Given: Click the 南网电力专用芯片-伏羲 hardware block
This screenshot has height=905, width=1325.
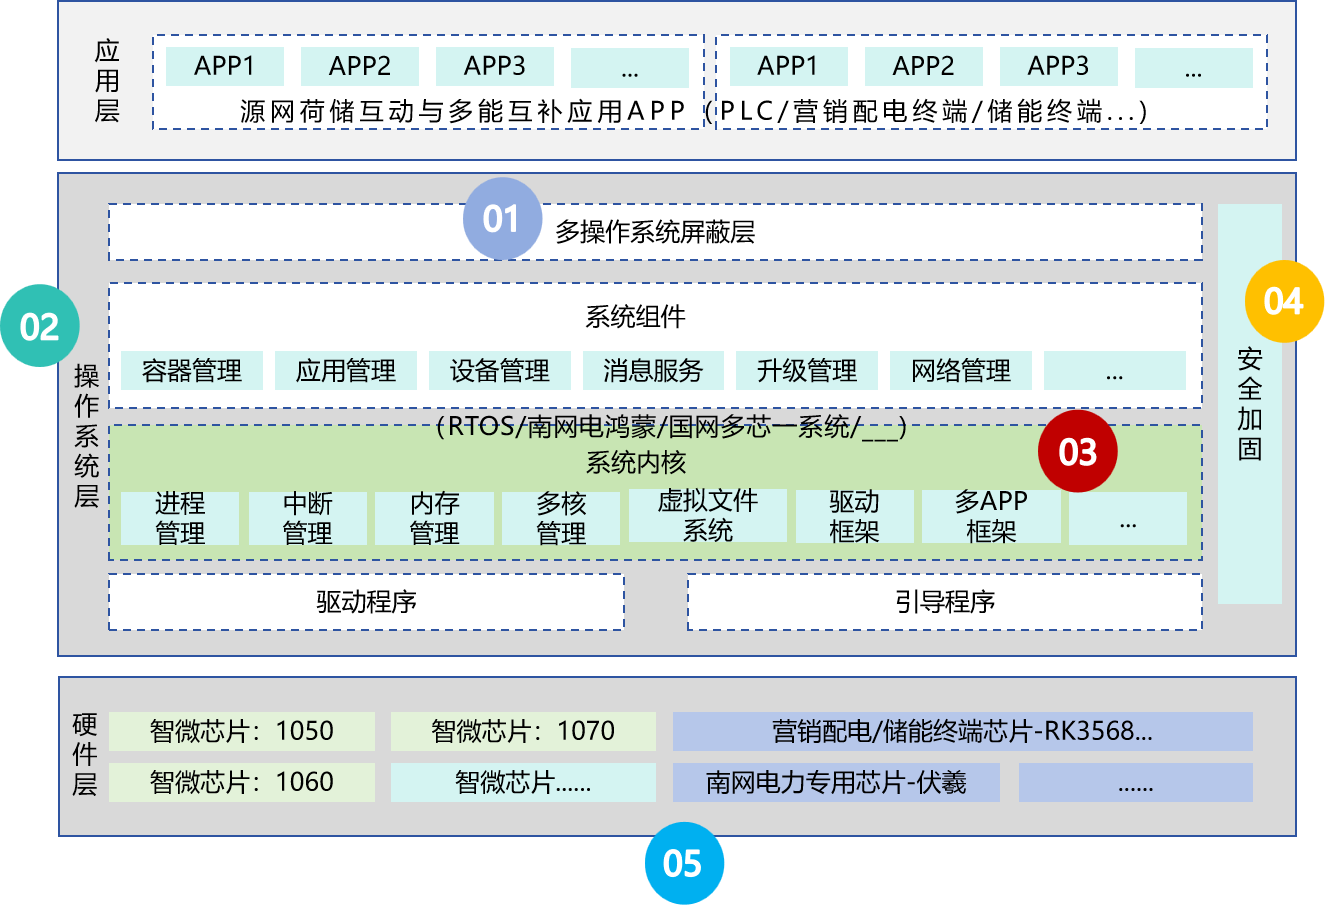Looking at the screenshot, I should 838,783.
